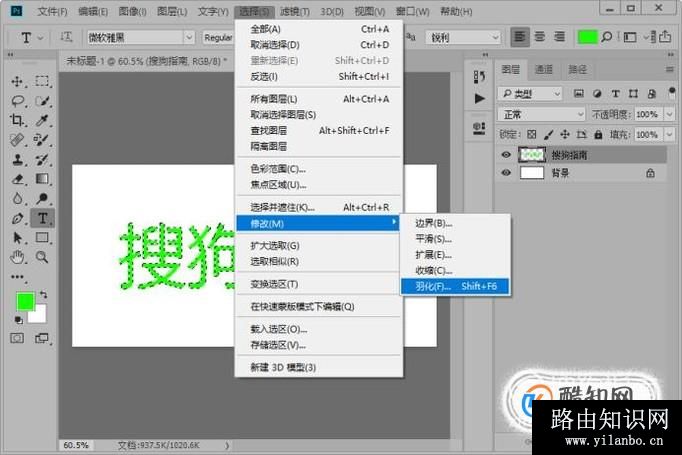Select the Rectangular Marquee tool
The height and width of the screenshot is (455, 682).
point(42,81)
